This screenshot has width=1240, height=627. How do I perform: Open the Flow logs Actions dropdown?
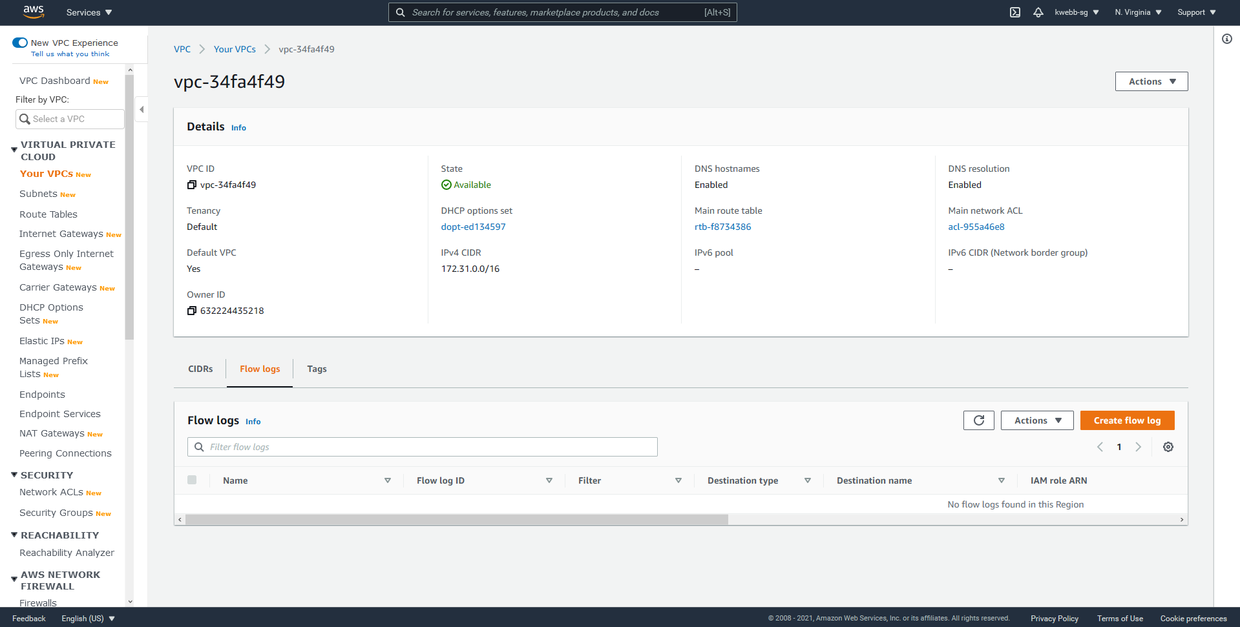pos(1037,421)
